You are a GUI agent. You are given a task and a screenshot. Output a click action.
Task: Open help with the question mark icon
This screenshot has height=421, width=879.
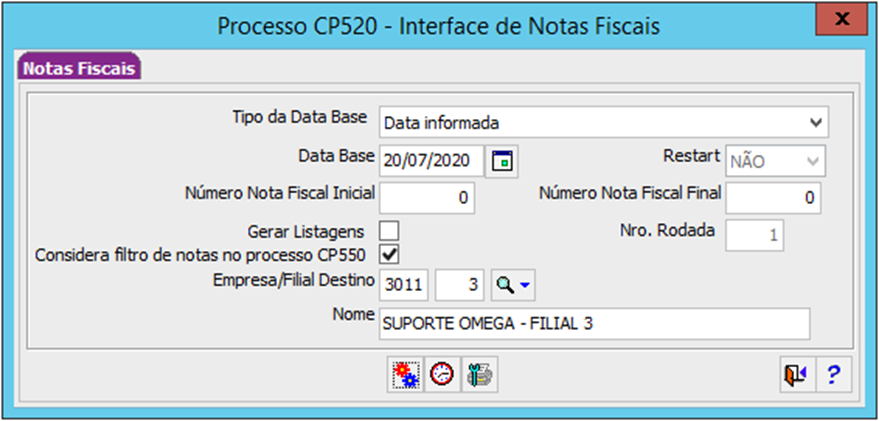[834, 374]
